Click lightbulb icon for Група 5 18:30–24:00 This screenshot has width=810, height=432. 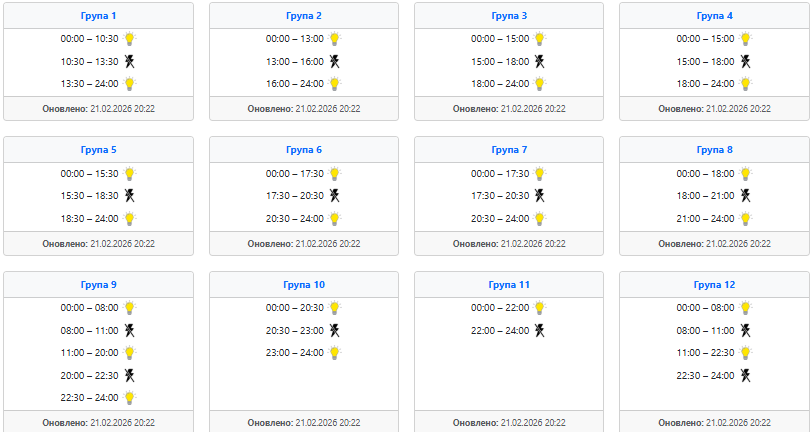(x=129, y=218)
